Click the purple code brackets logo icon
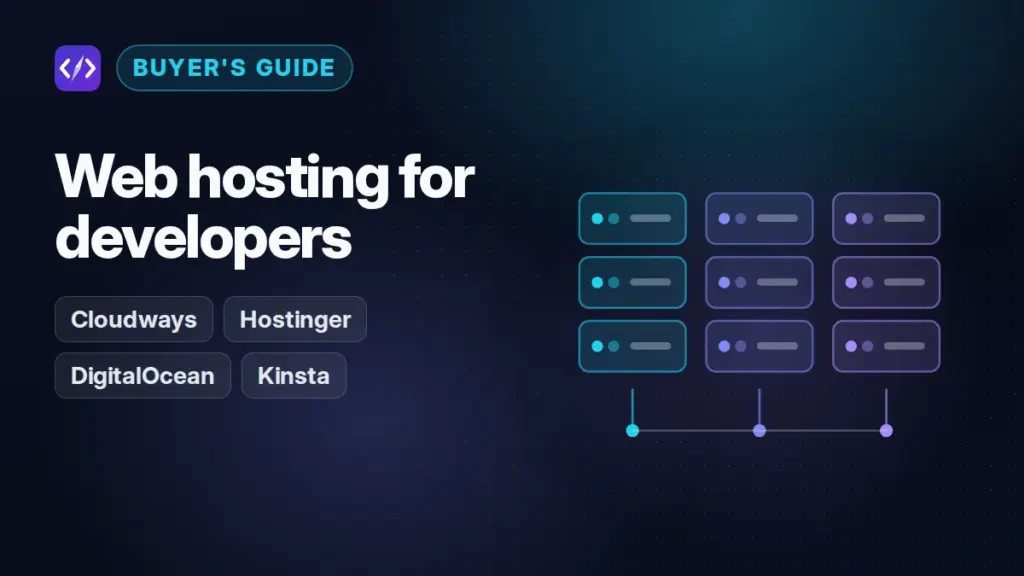1024x576 pixels. tap(78, 68)
